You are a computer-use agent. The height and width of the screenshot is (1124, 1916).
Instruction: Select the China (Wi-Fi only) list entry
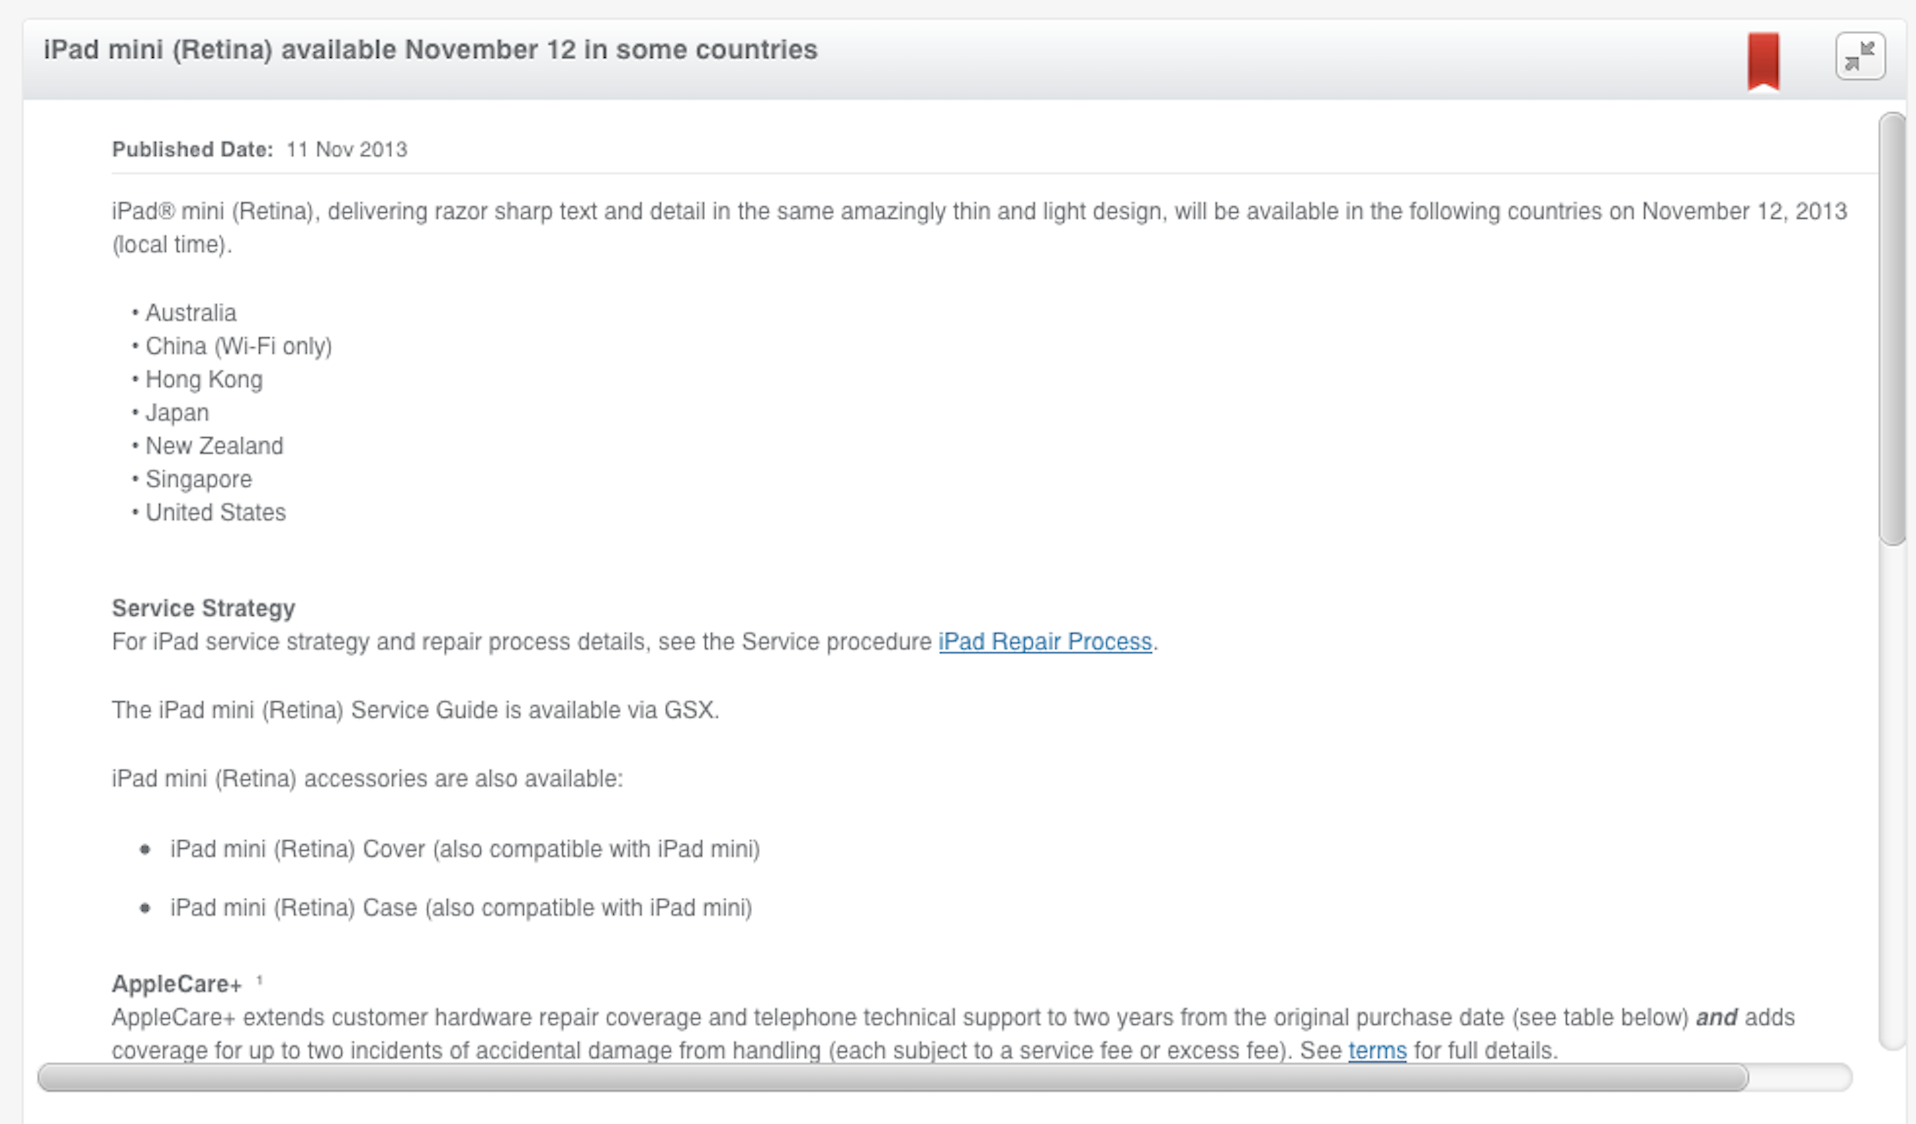pos(238,346)
